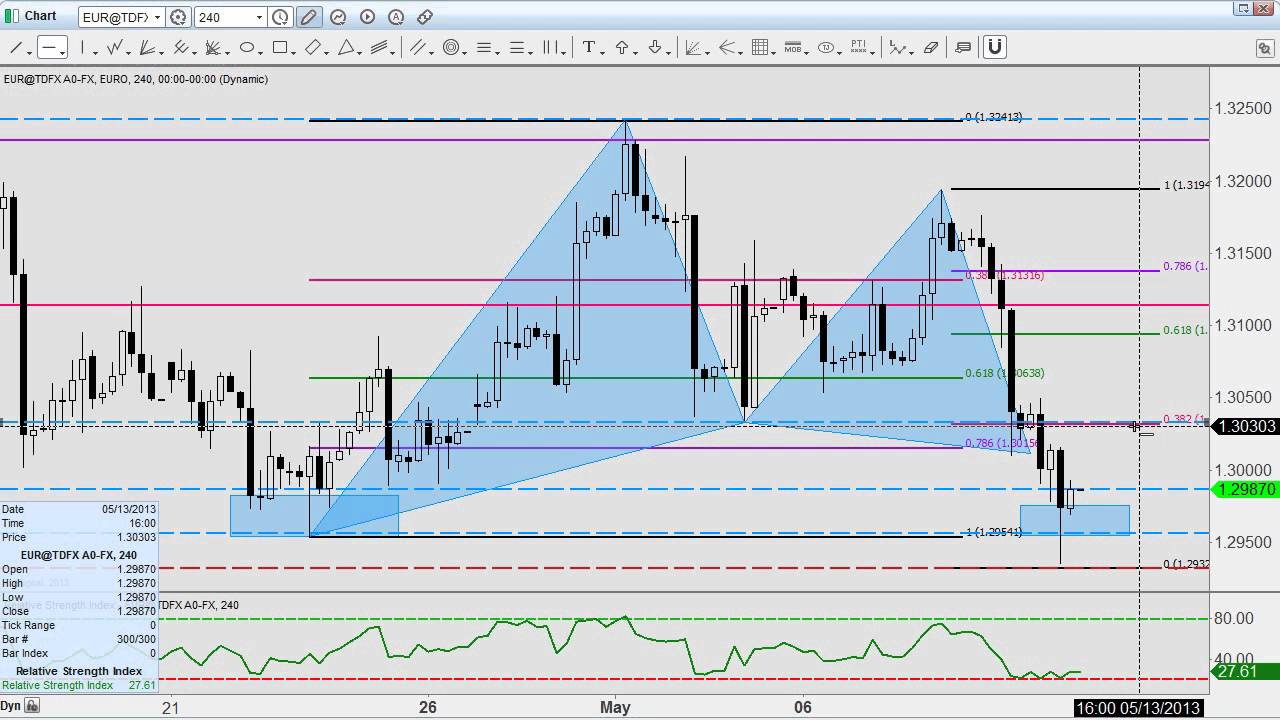This screenshot has width=1280, height=720.
Task: Select the vertical line drawing tool
Action: (x=82, y=47)
